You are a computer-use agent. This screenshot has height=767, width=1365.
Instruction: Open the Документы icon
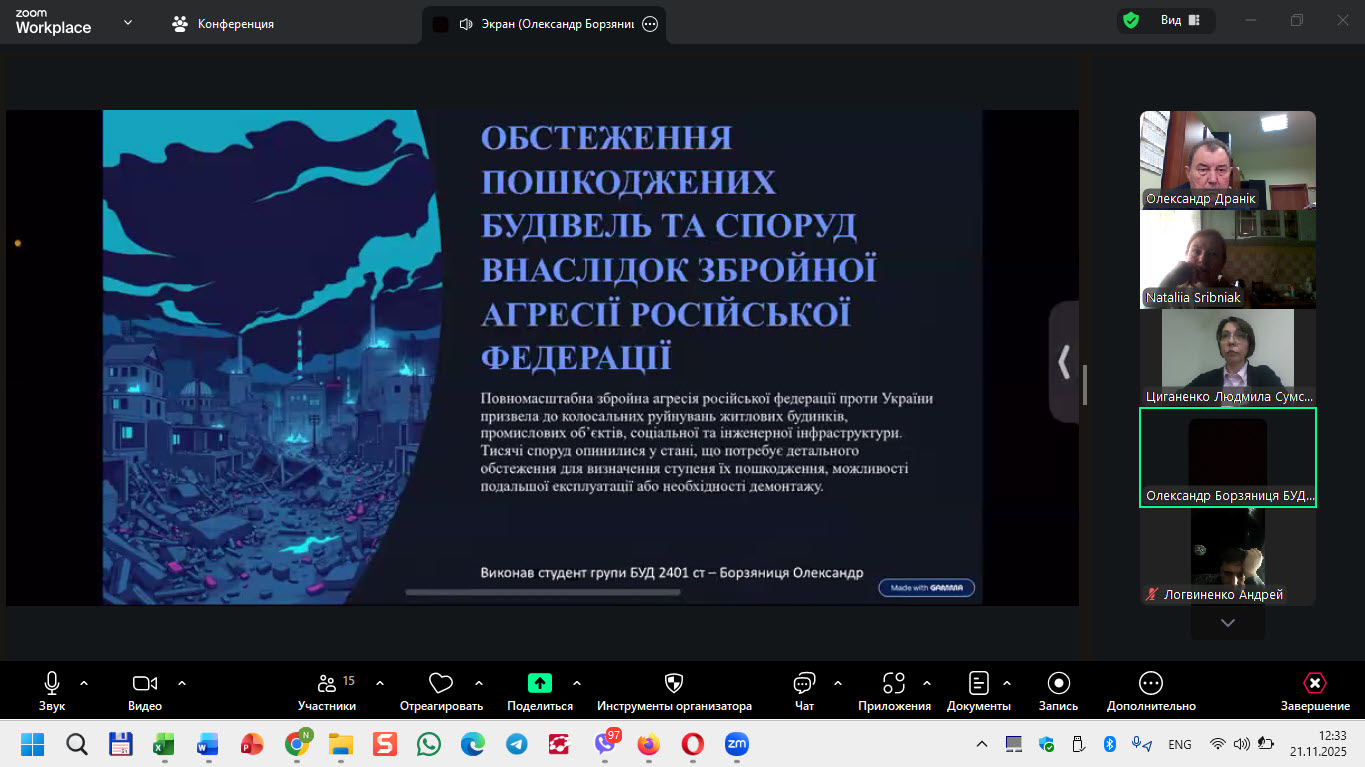978,684
